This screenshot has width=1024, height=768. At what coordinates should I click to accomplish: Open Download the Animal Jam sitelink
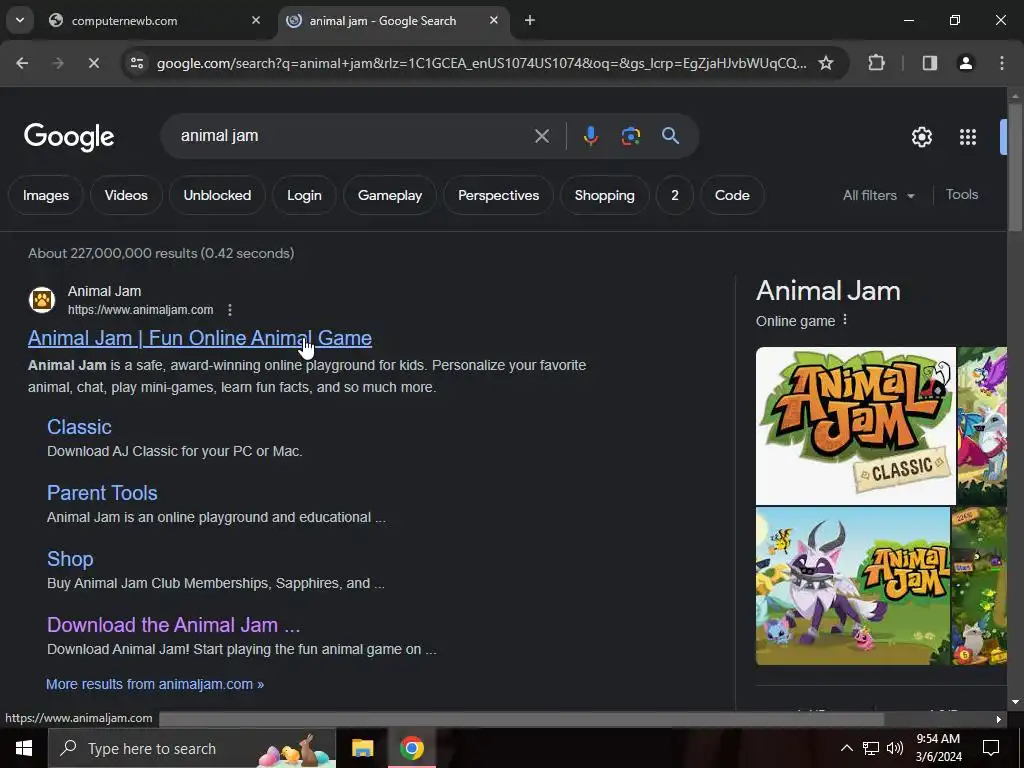[173, 625]
